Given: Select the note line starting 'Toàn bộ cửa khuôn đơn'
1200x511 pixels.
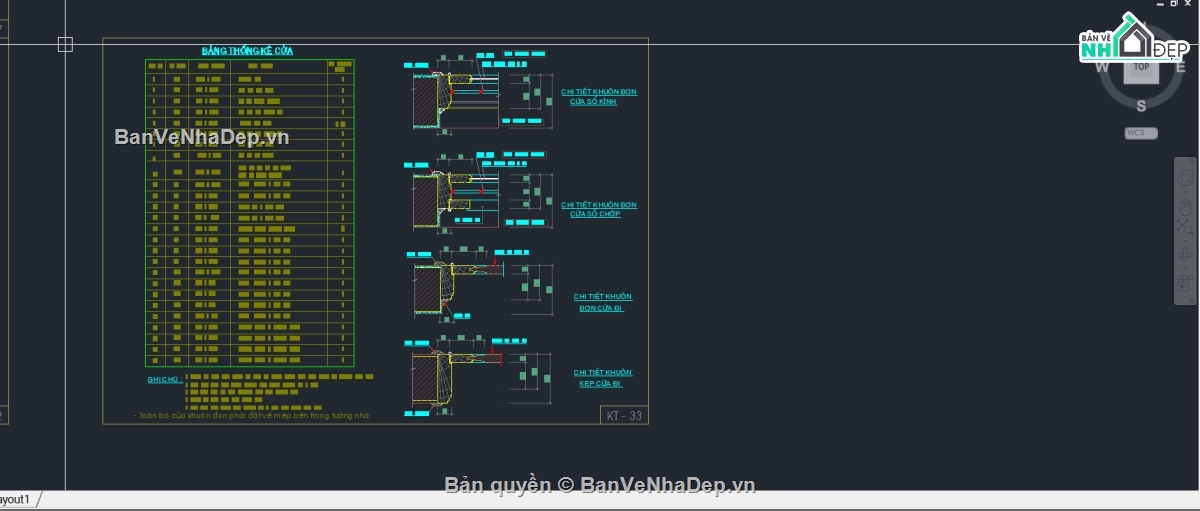Looking at the screenshot, I should click(252, 415).
